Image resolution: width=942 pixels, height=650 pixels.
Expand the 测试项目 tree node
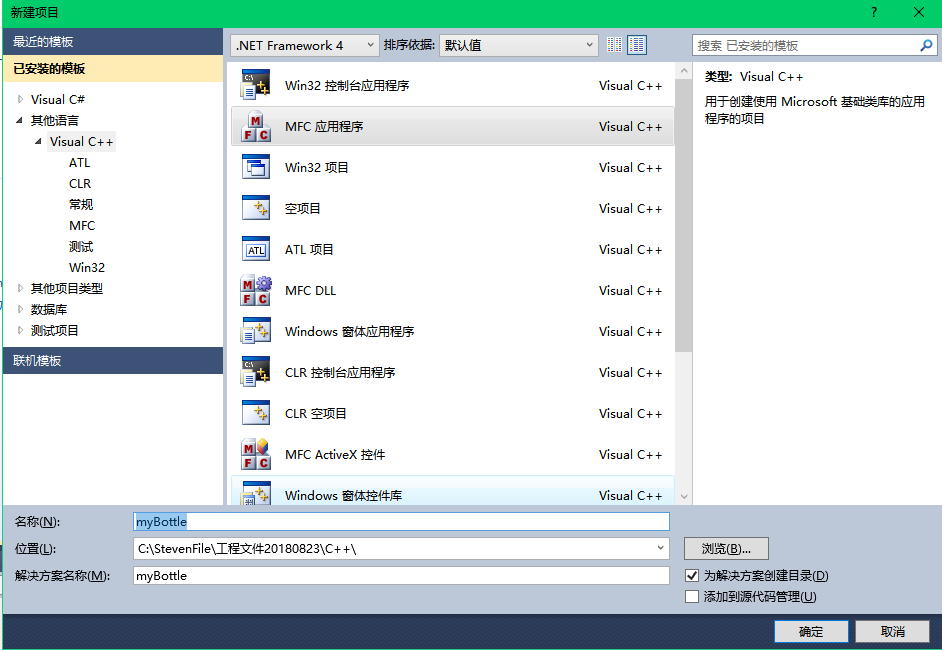pyautogui.click(x=20, y=330)
